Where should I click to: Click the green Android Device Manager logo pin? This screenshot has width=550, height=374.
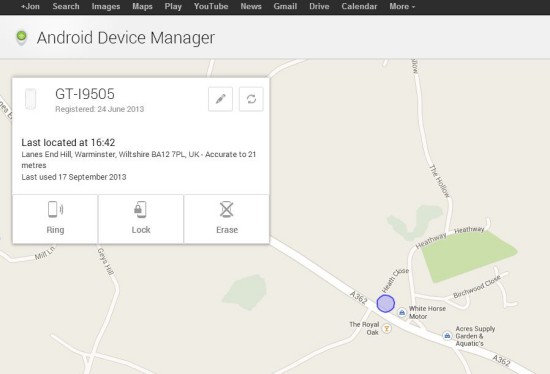point(21,37)
